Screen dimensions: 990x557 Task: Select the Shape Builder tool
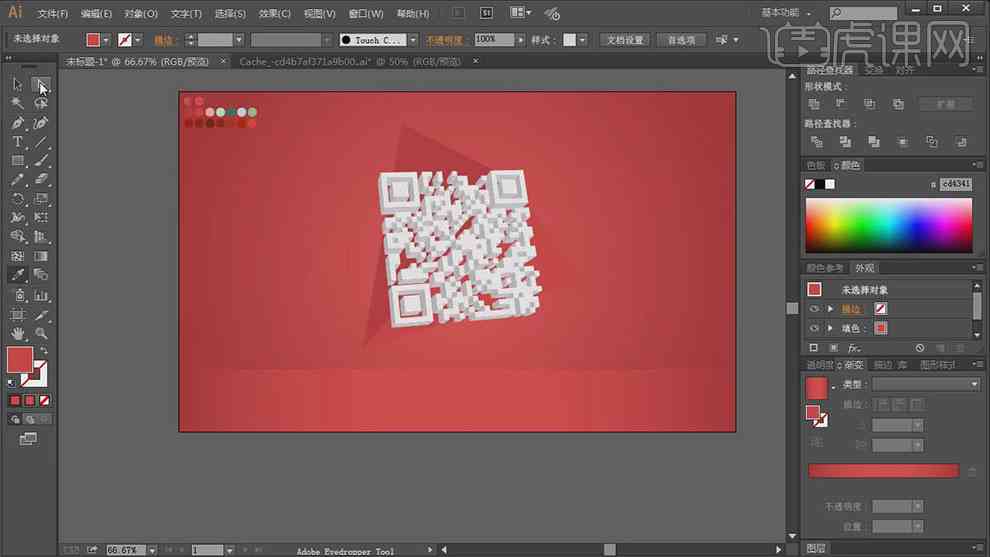tap(17, 237)
